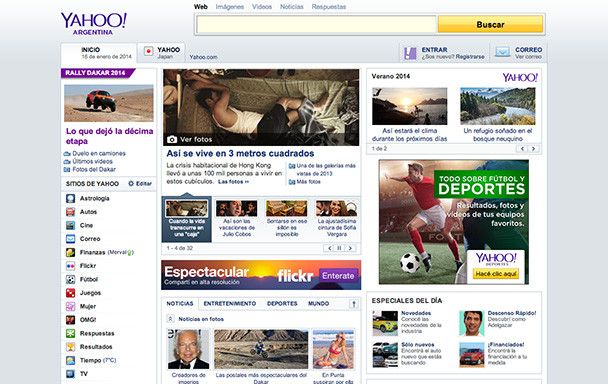
Task: Open the Descenso Rápido special
Action: point(512,313)
